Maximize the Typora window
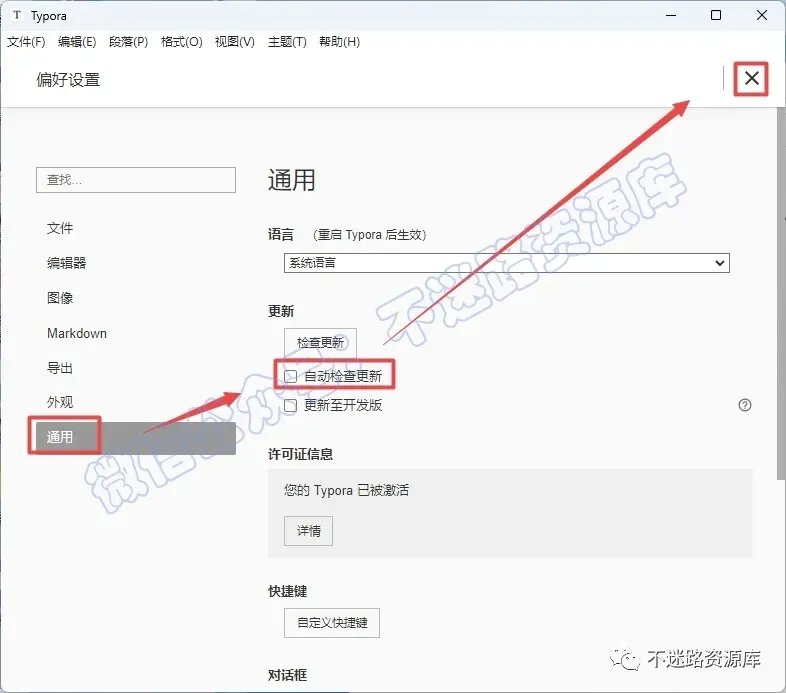The image size is (786, 693). 716,16
